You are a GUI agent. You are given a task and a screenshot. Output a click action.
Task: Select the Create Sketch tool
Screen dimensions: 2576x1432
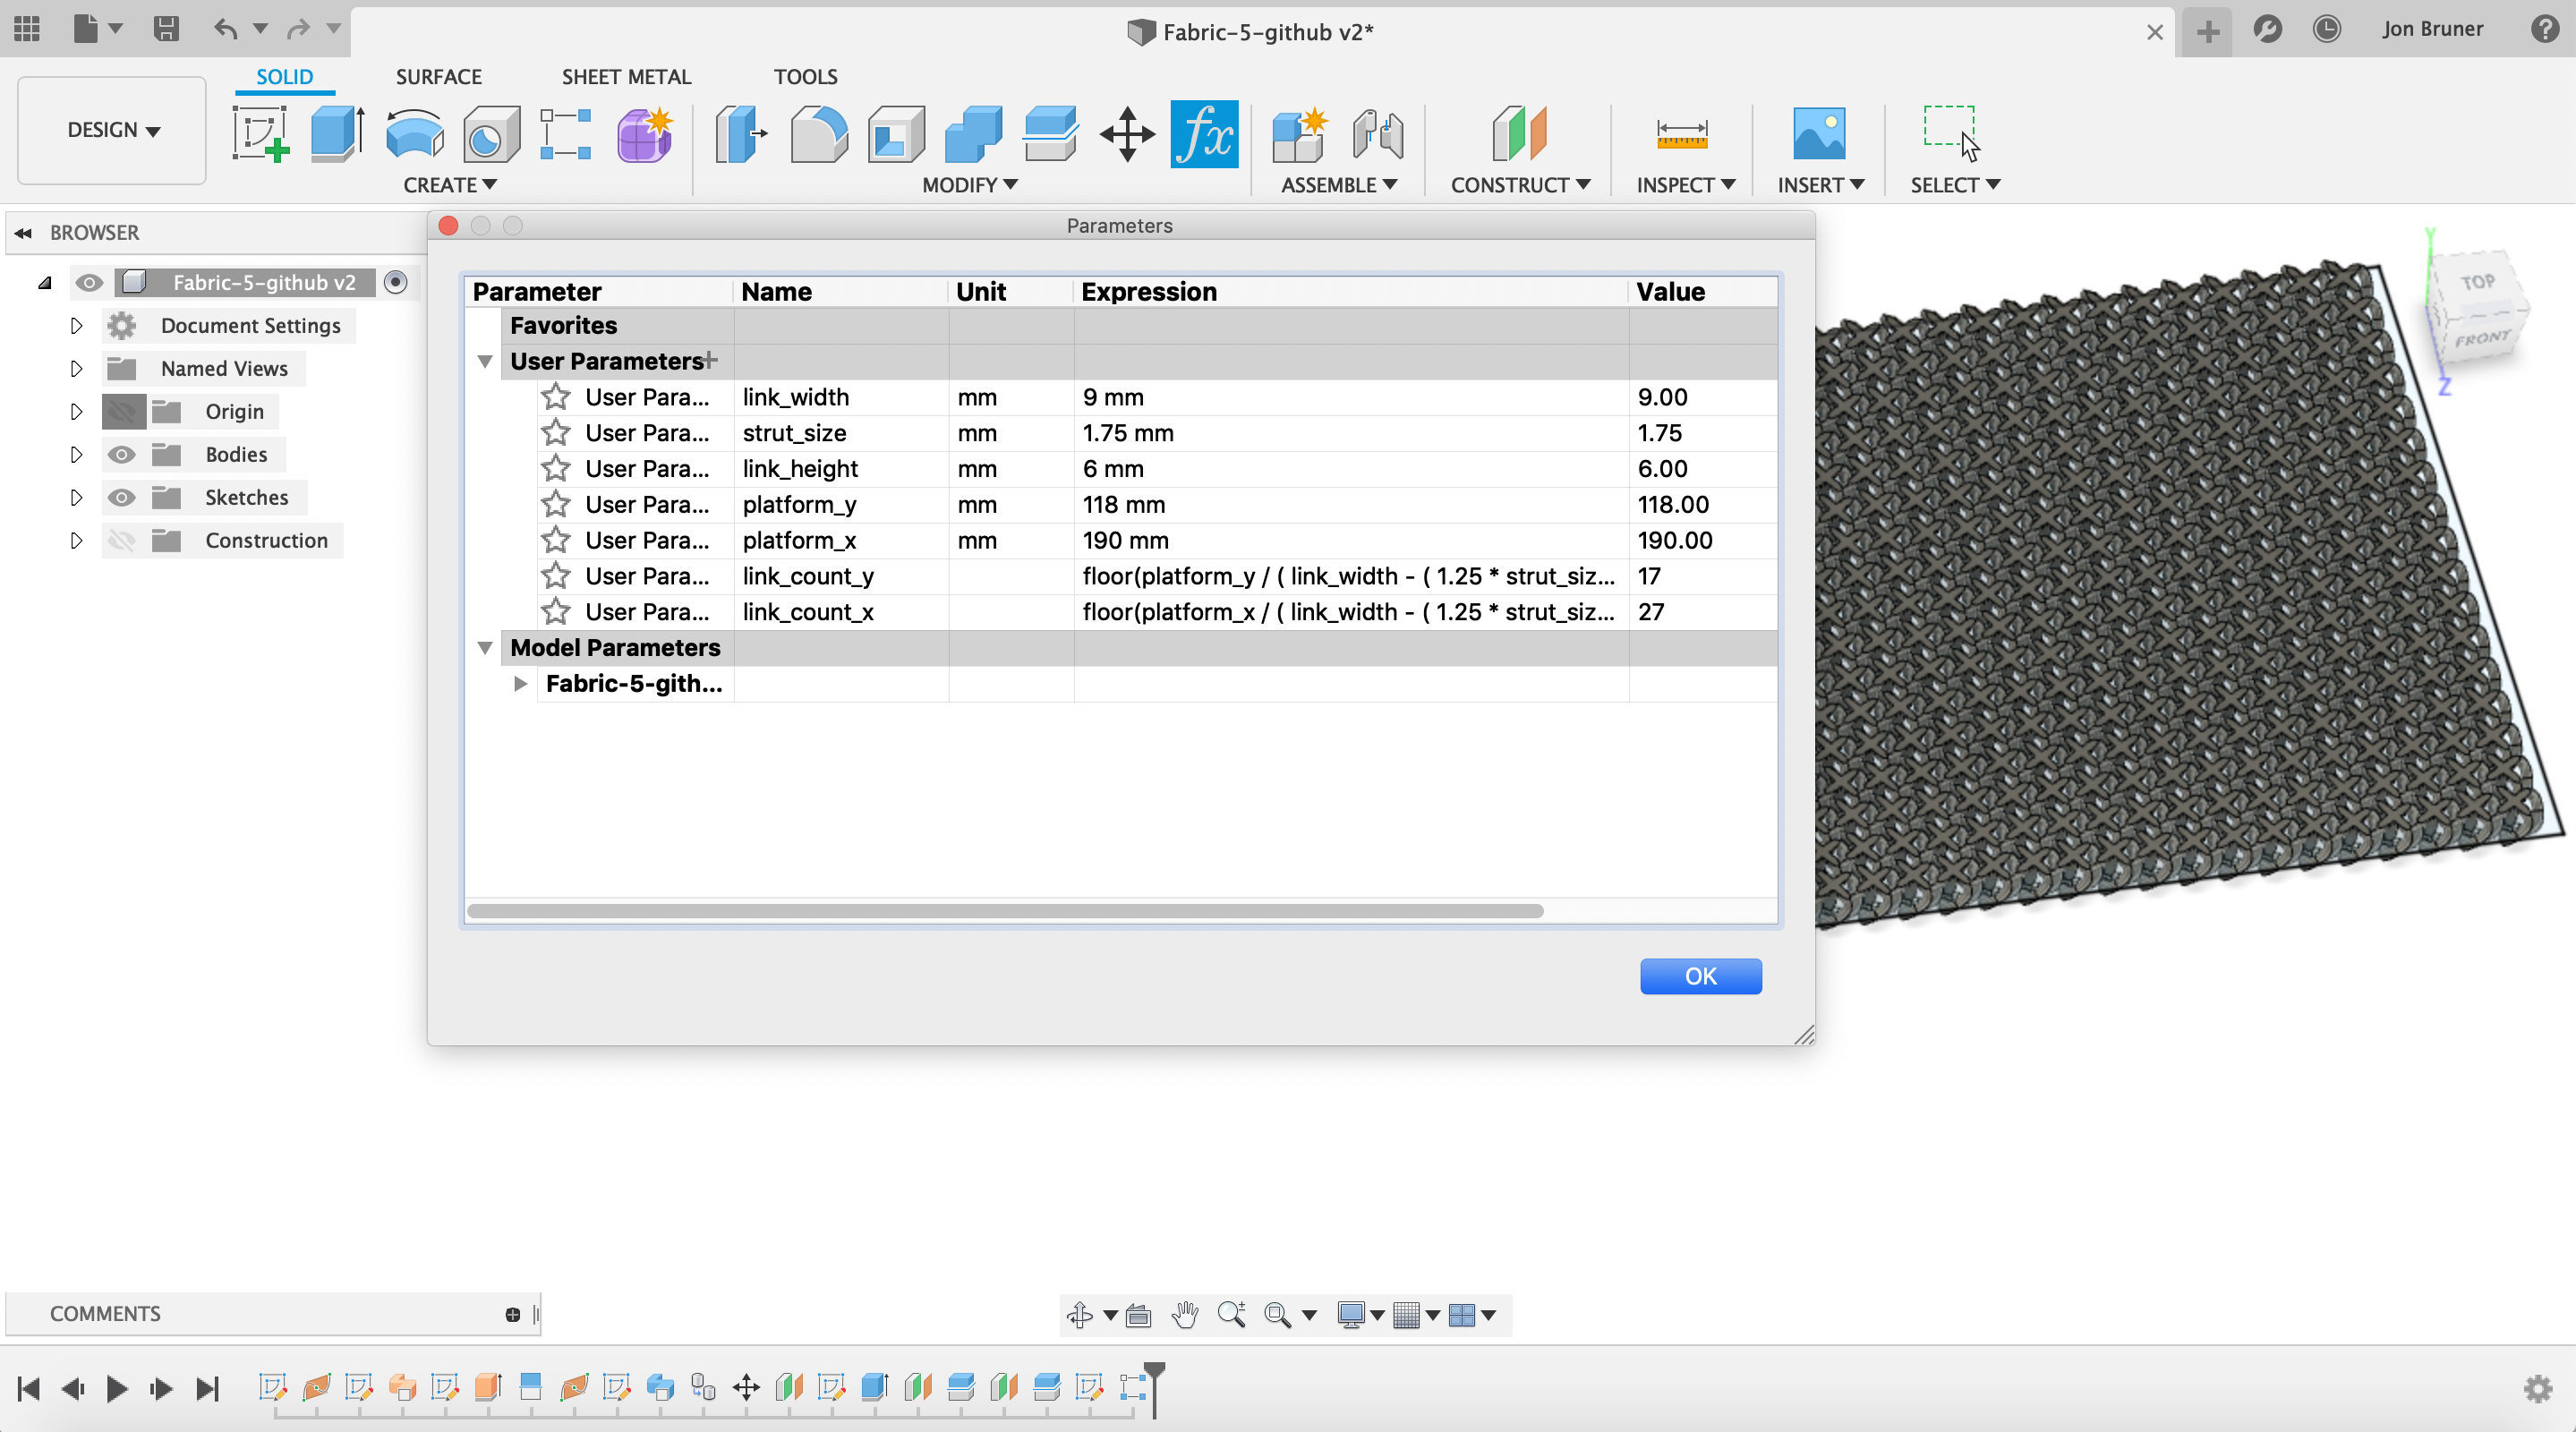[x=260, y=133]
